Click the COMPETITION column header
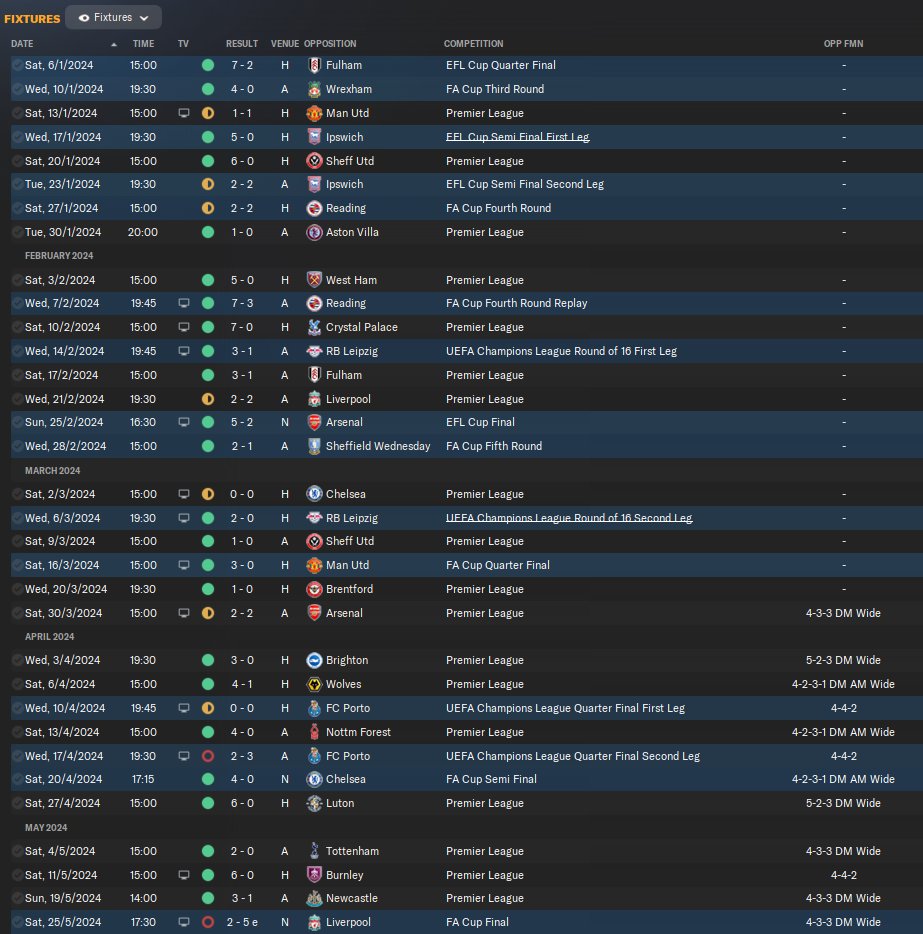 tap(473, 43)
